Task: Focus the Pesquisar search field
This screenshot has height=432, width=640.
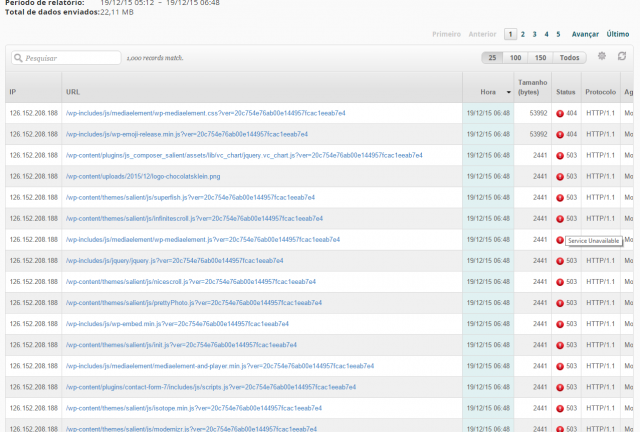Action: [x=66, y=58]
